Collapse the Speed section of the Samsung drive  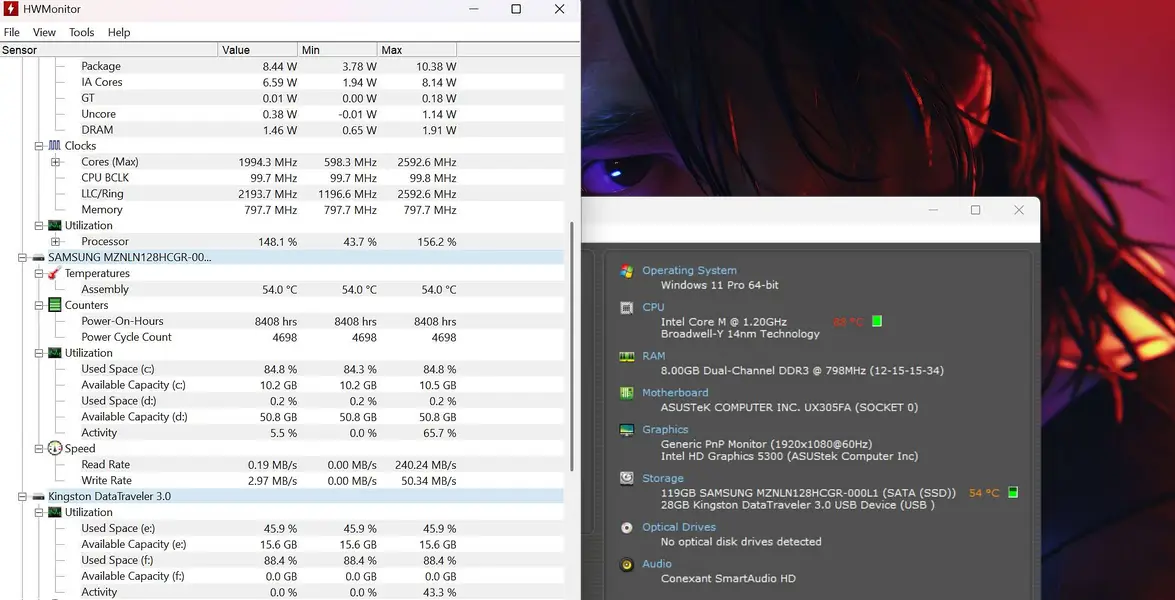[x=39, y=449]
